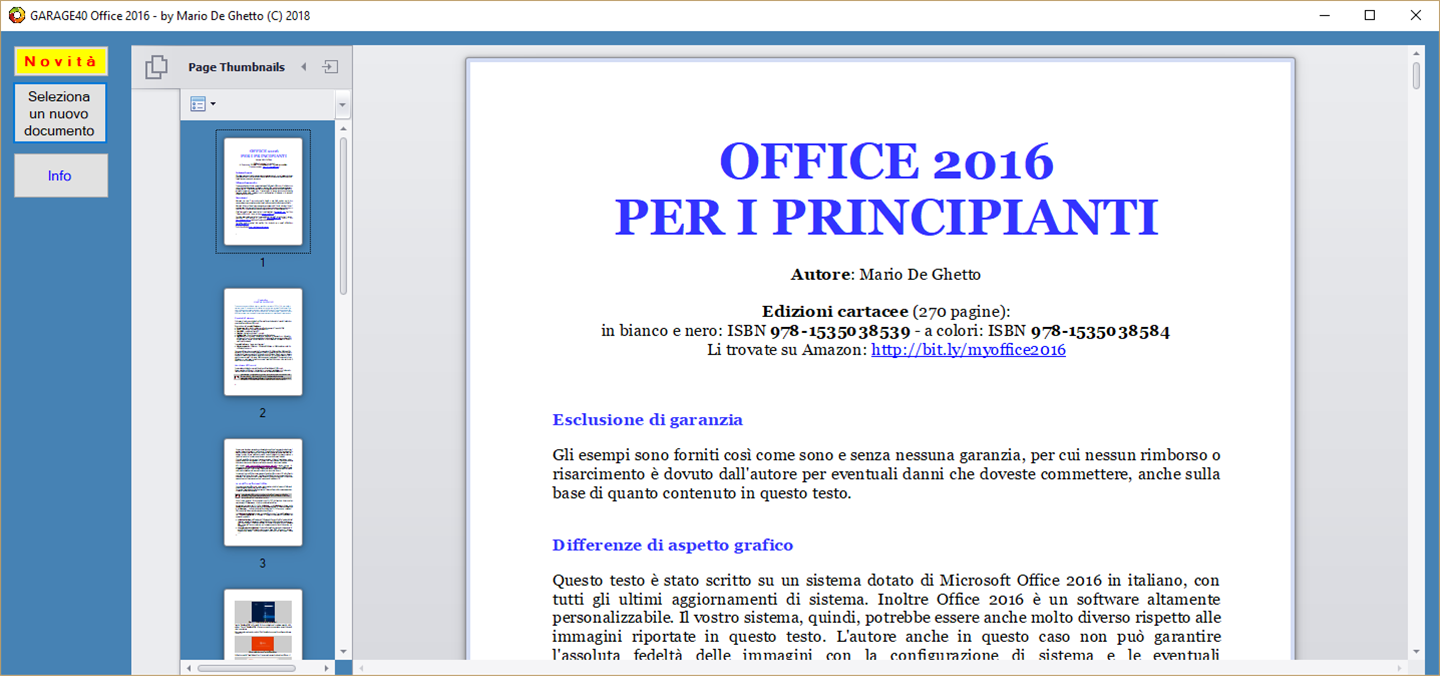Click the Page Thumbnails panel icon
1440x676 pixels.
(156, 67)
